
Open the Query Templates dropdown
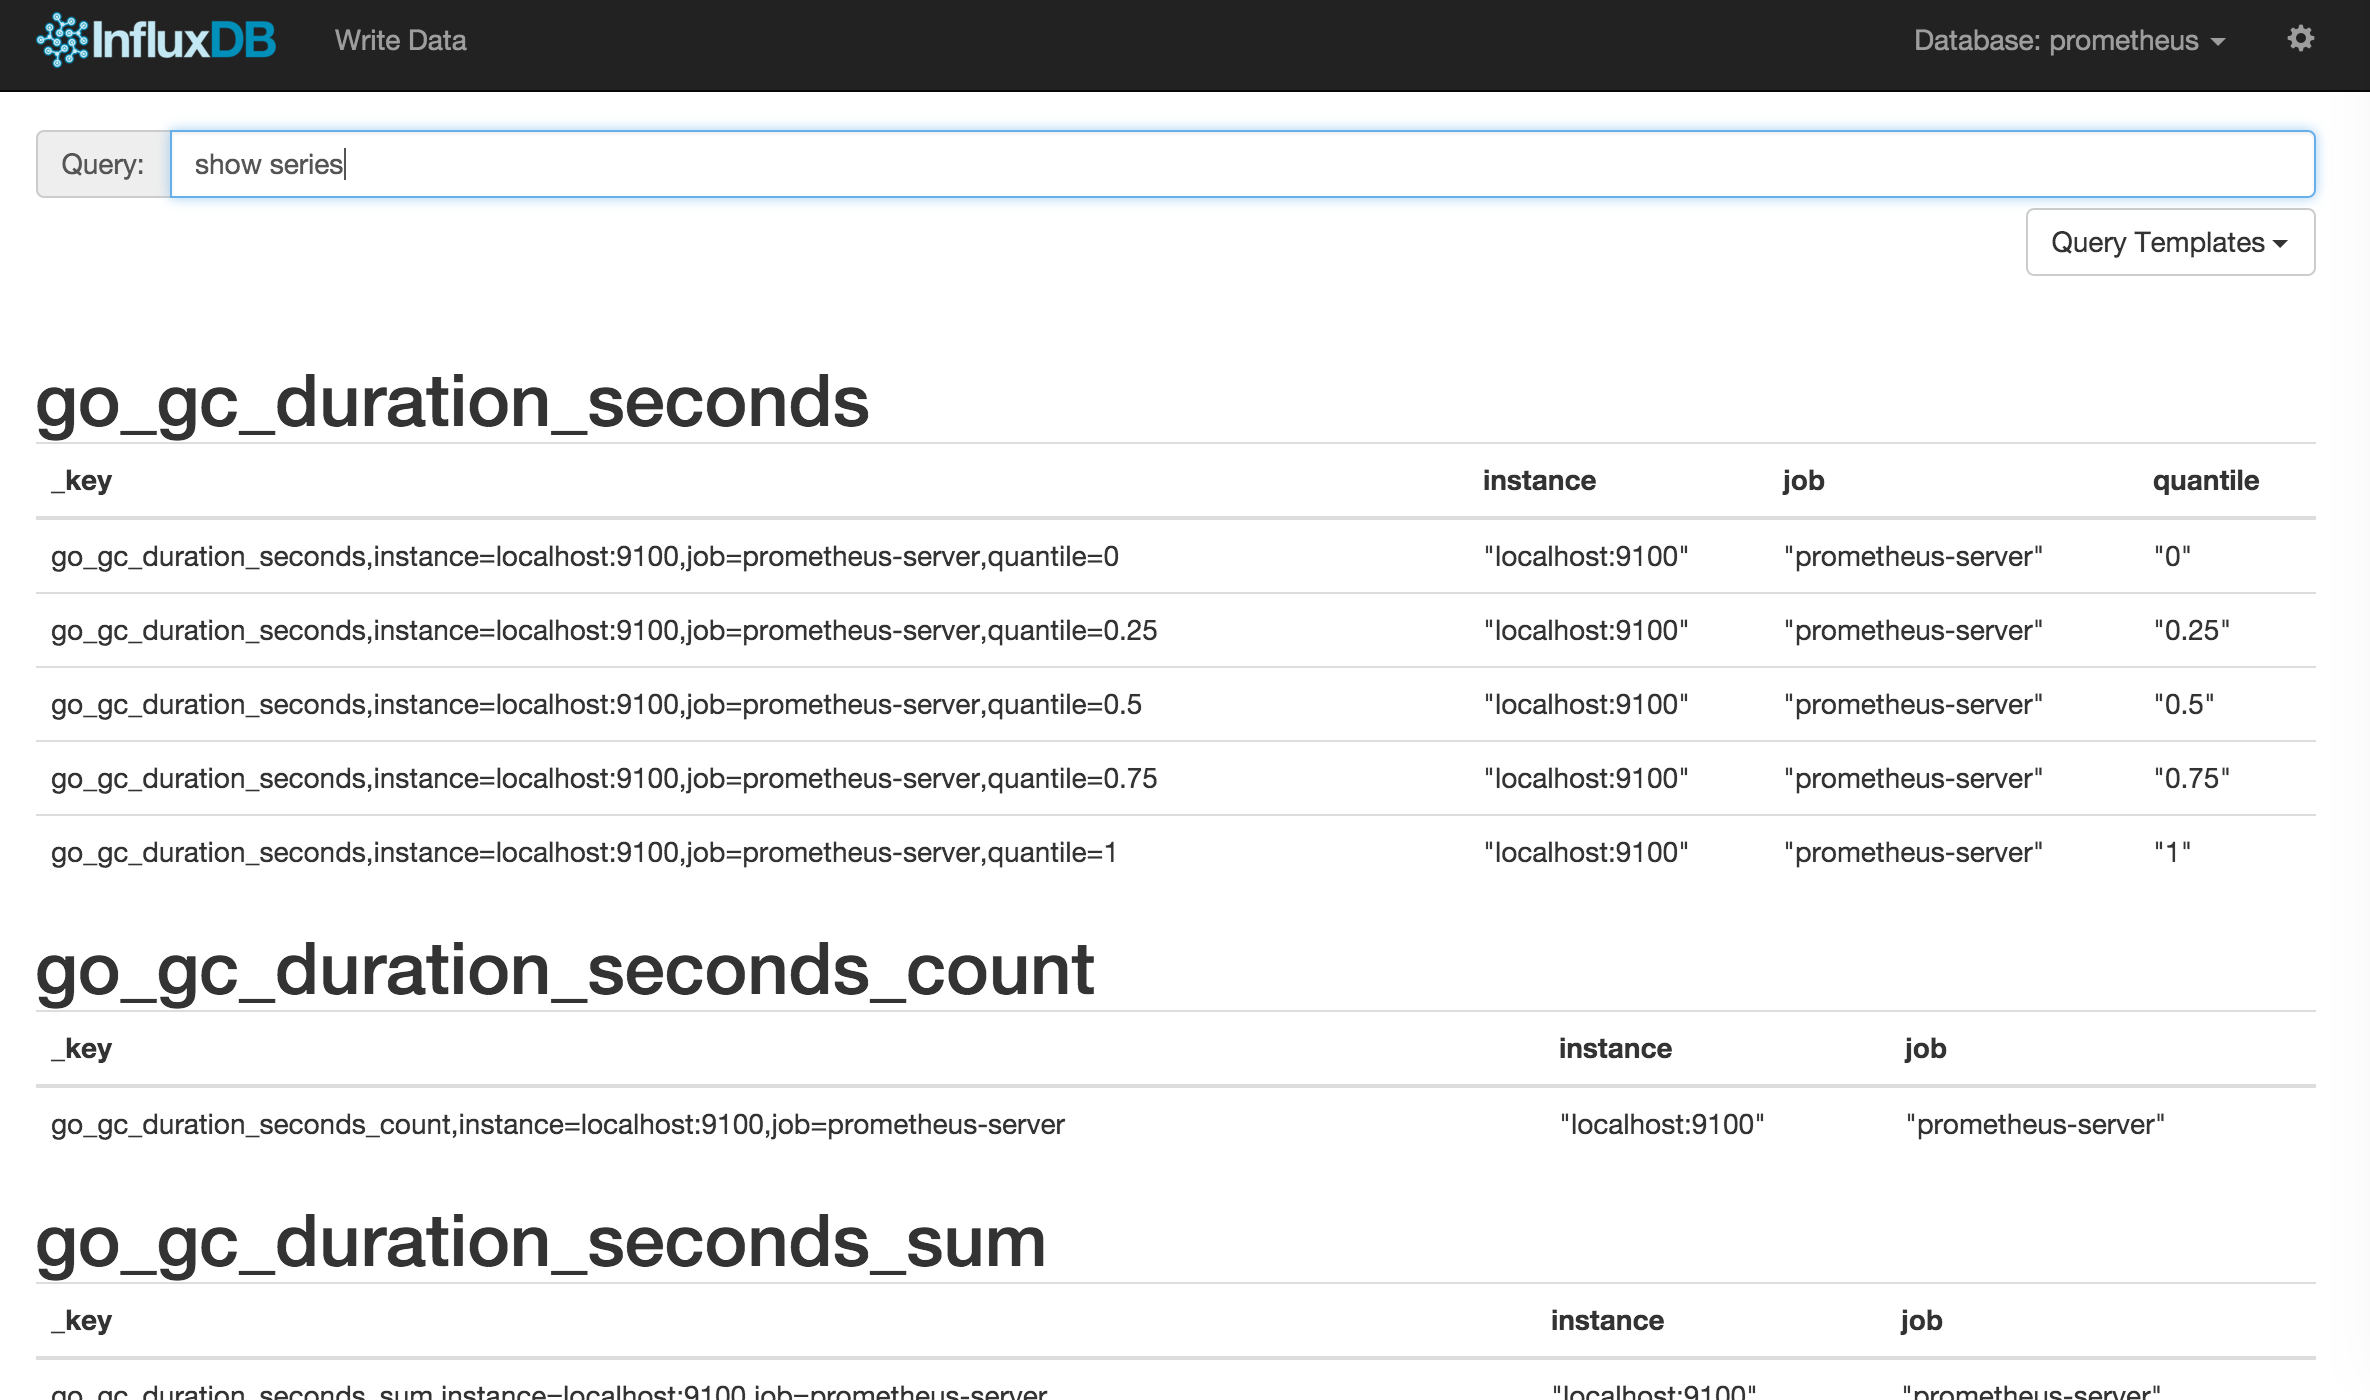pos(2170,242)
